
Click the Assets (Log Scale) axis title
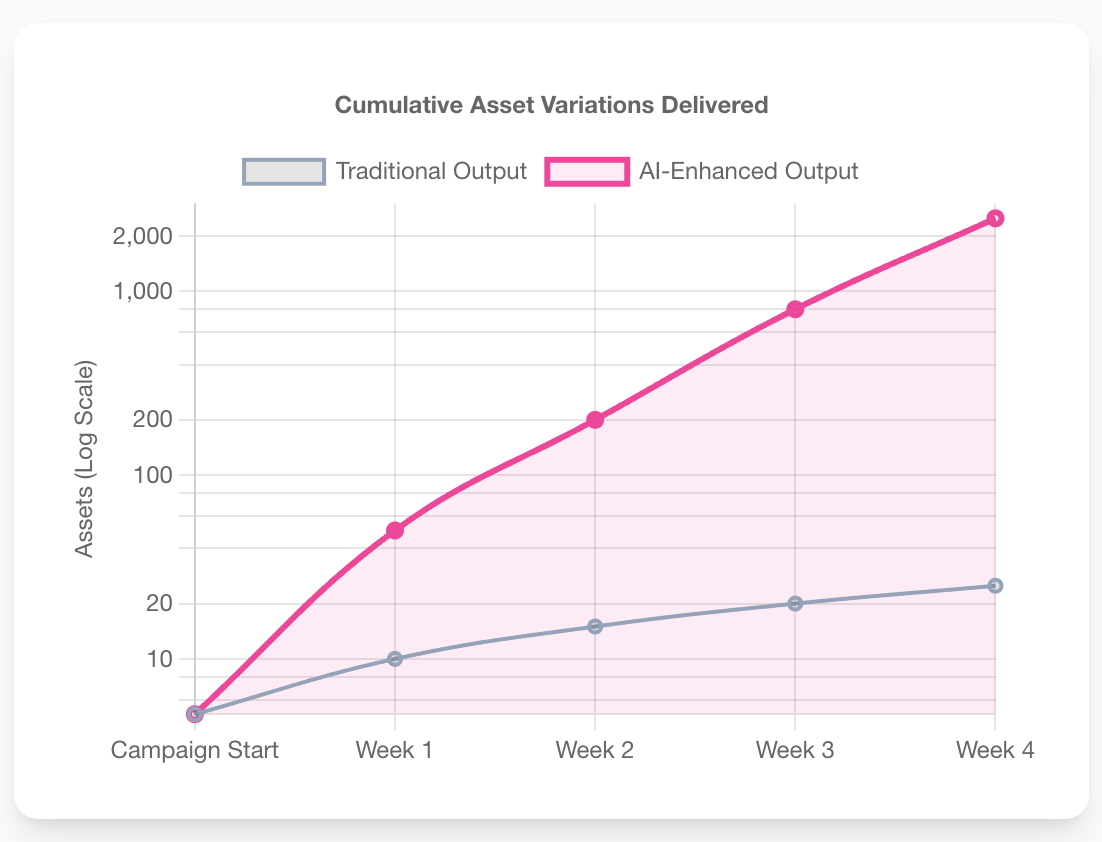pyautogui.click(x=85, y=458)
